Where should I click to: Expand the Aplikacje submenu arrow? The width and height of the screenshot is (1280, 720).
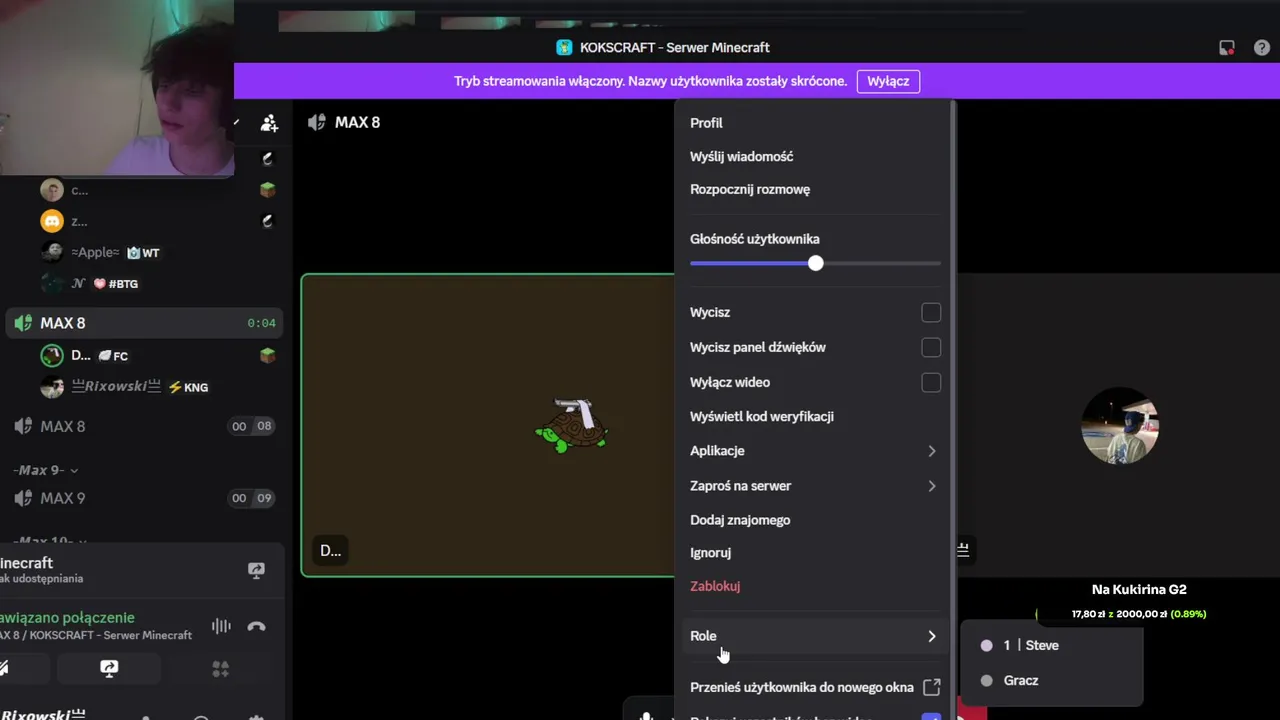[x=931, y=451]
